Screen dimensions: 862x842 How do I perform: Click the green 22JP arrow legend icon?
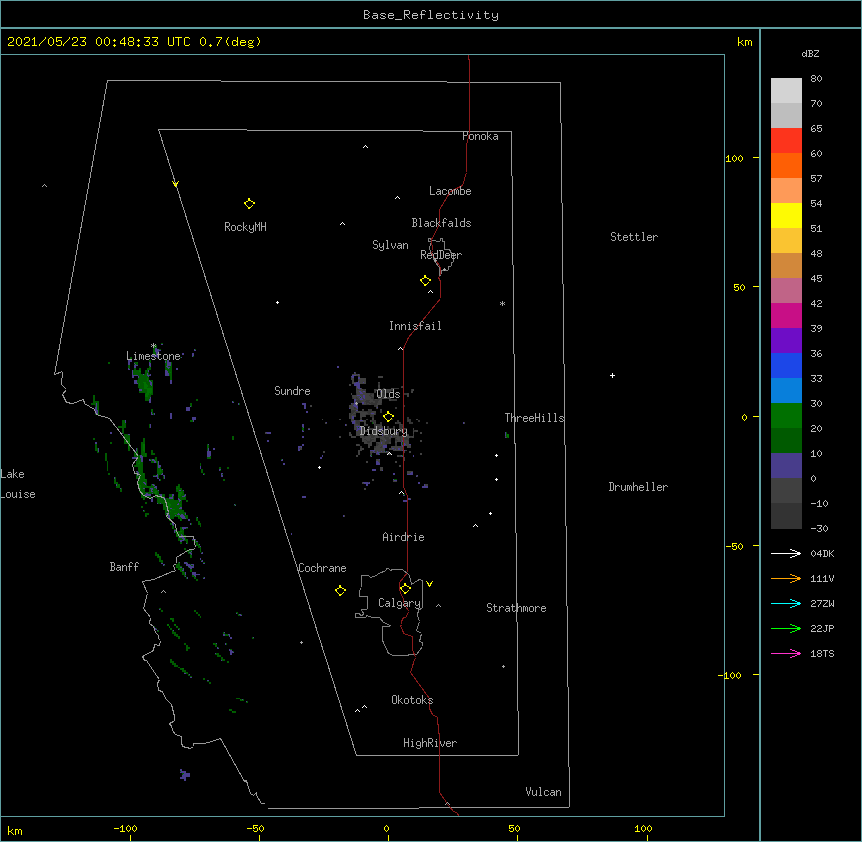786,628
